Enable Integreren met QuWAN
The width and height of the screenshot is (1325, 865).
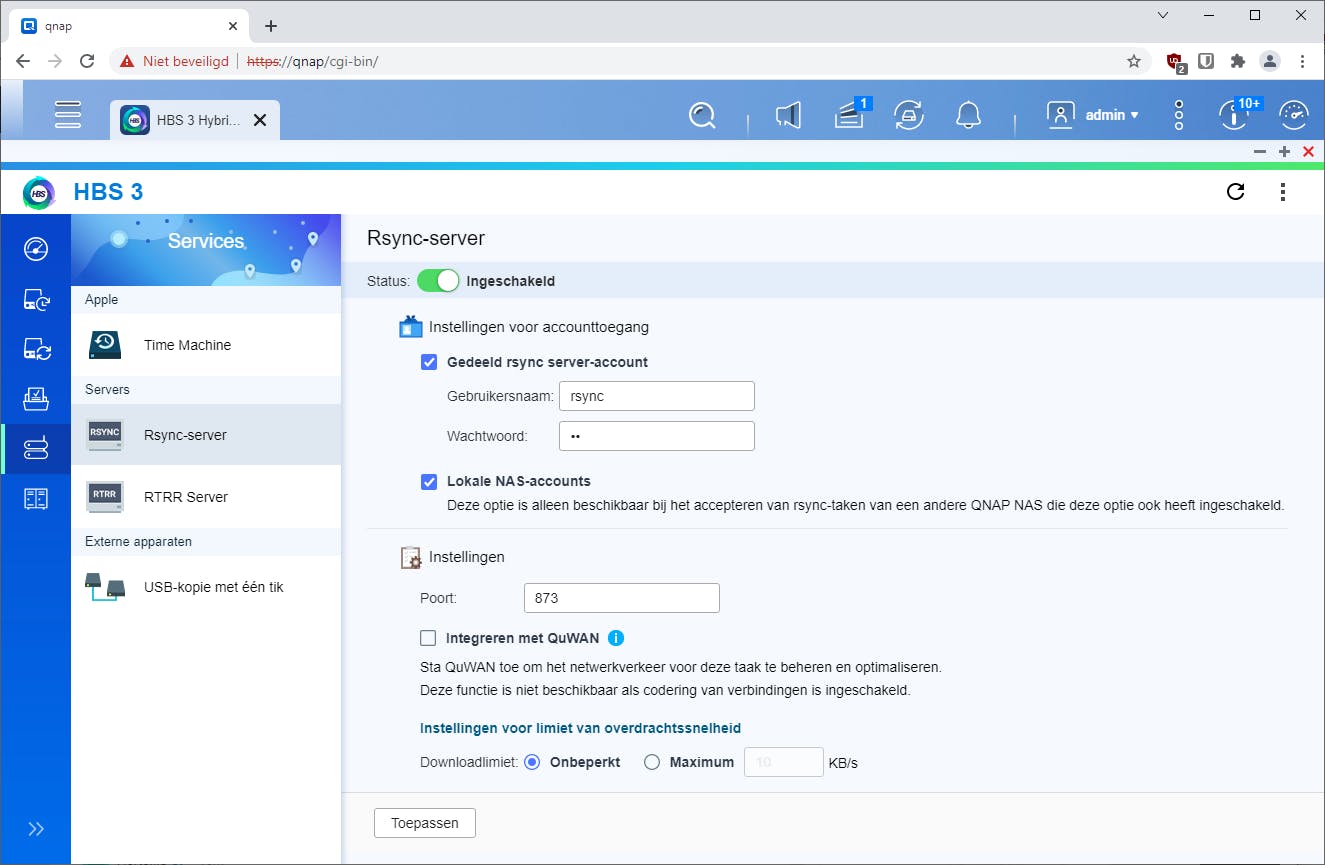pyautogui.click(x=428, y=637)
